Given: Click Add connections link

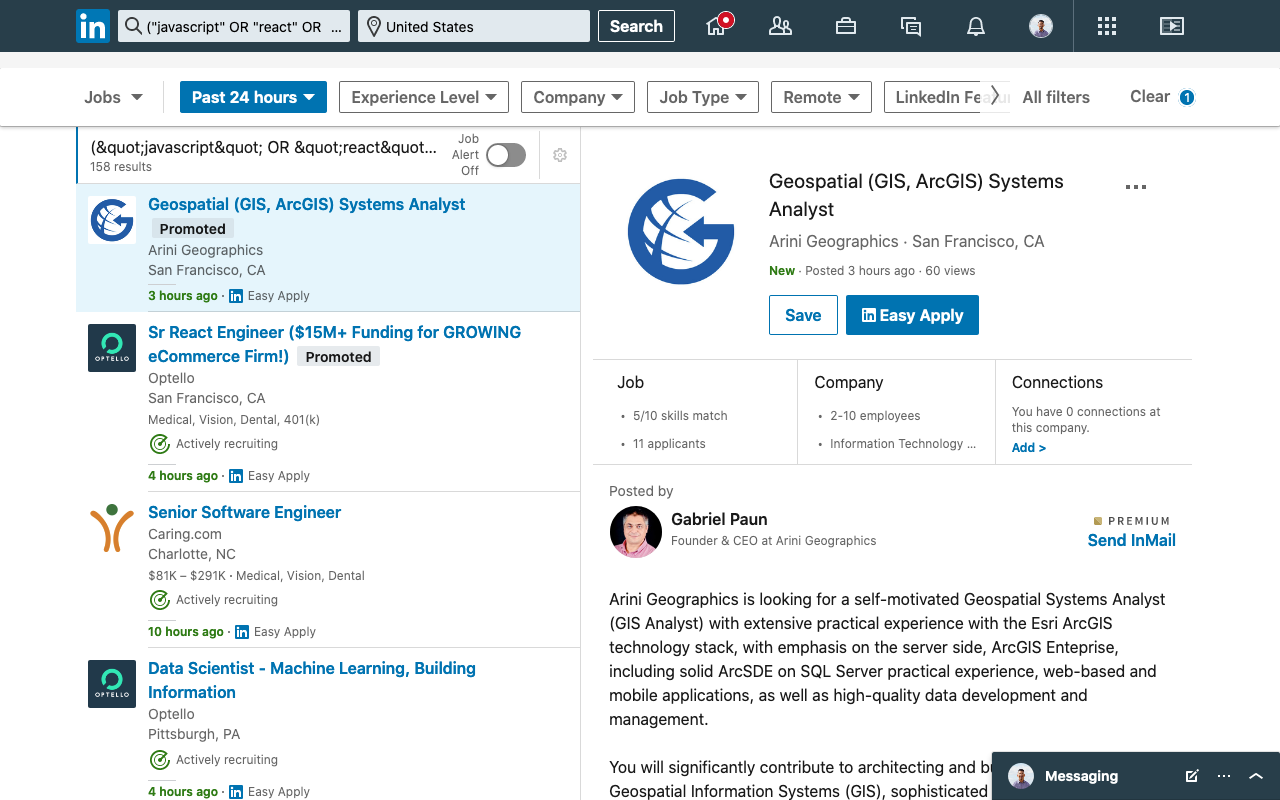Looking at the screenshot, I should [x=1029, y=448].
